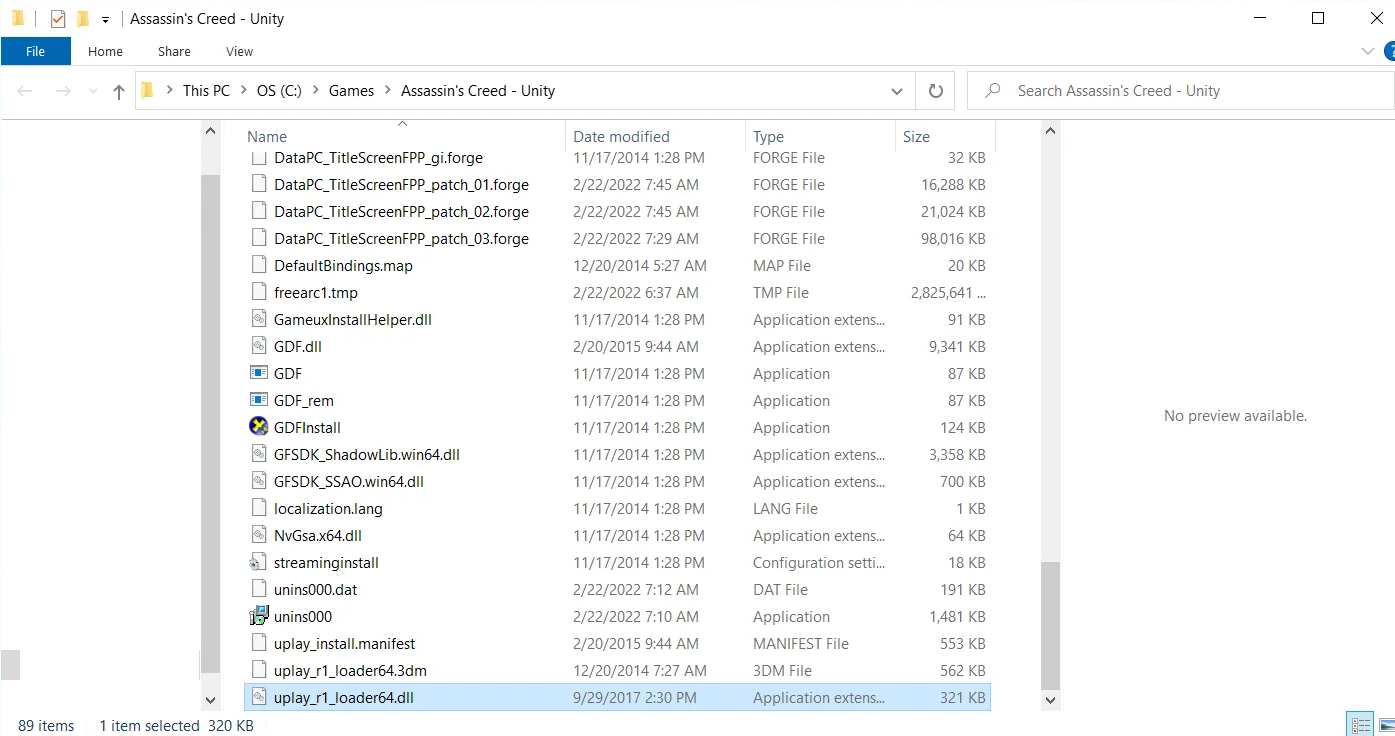Click the Properties quick access icon
The height and width of the screenshot is (736, 1395).
point(57,18)
